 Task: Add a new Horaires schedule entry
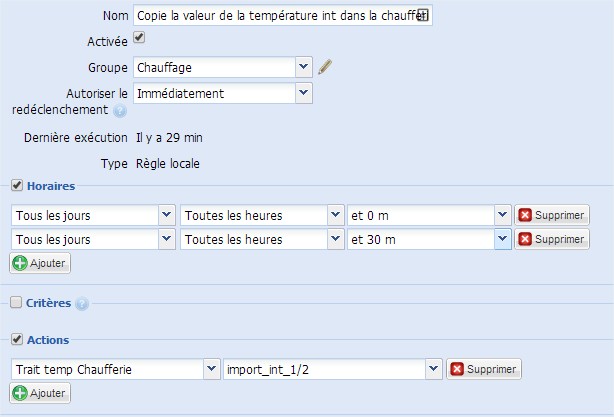40,264
